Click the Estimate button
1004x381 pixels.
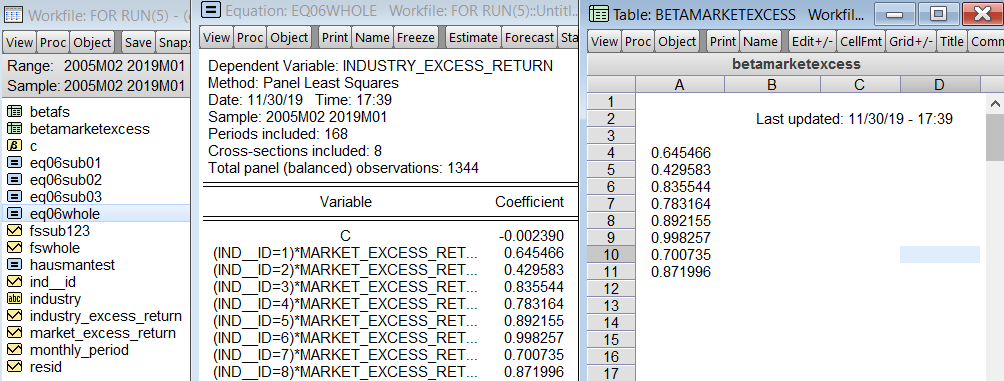click(x=473, y=38)
